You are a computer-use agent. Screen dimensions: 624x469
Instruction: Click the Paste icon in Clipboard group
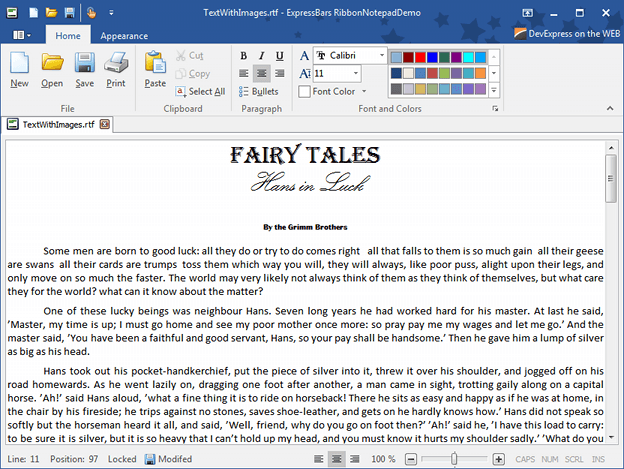click(x=155, y=68)
